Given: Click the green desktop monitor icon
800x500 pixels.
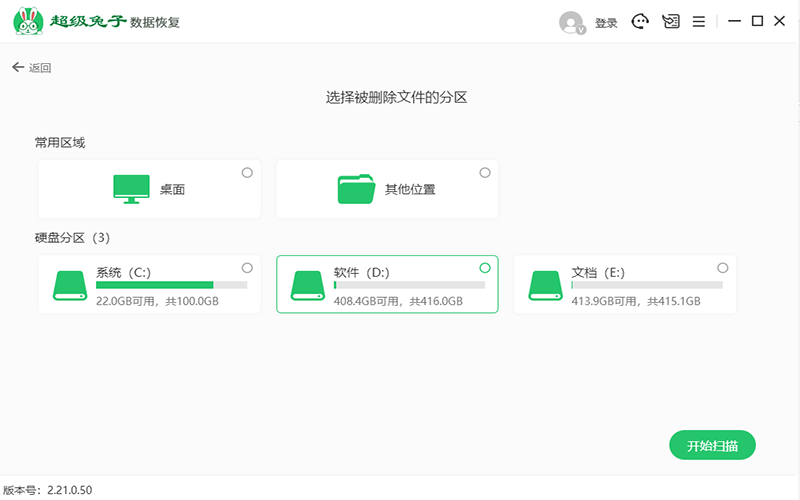Looking at the screenshot, I should point(131,189).
